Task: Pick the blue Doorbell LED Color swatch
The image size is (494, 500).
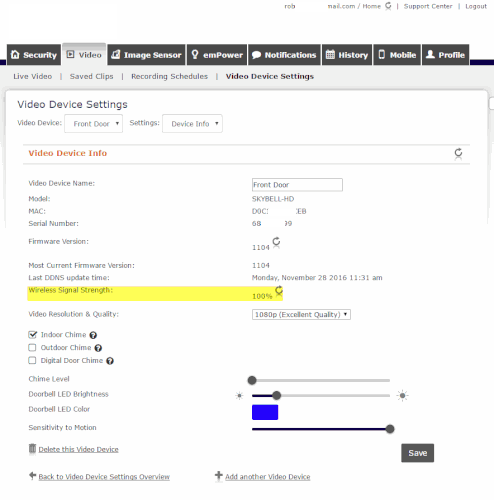Action: click(265, 412)
